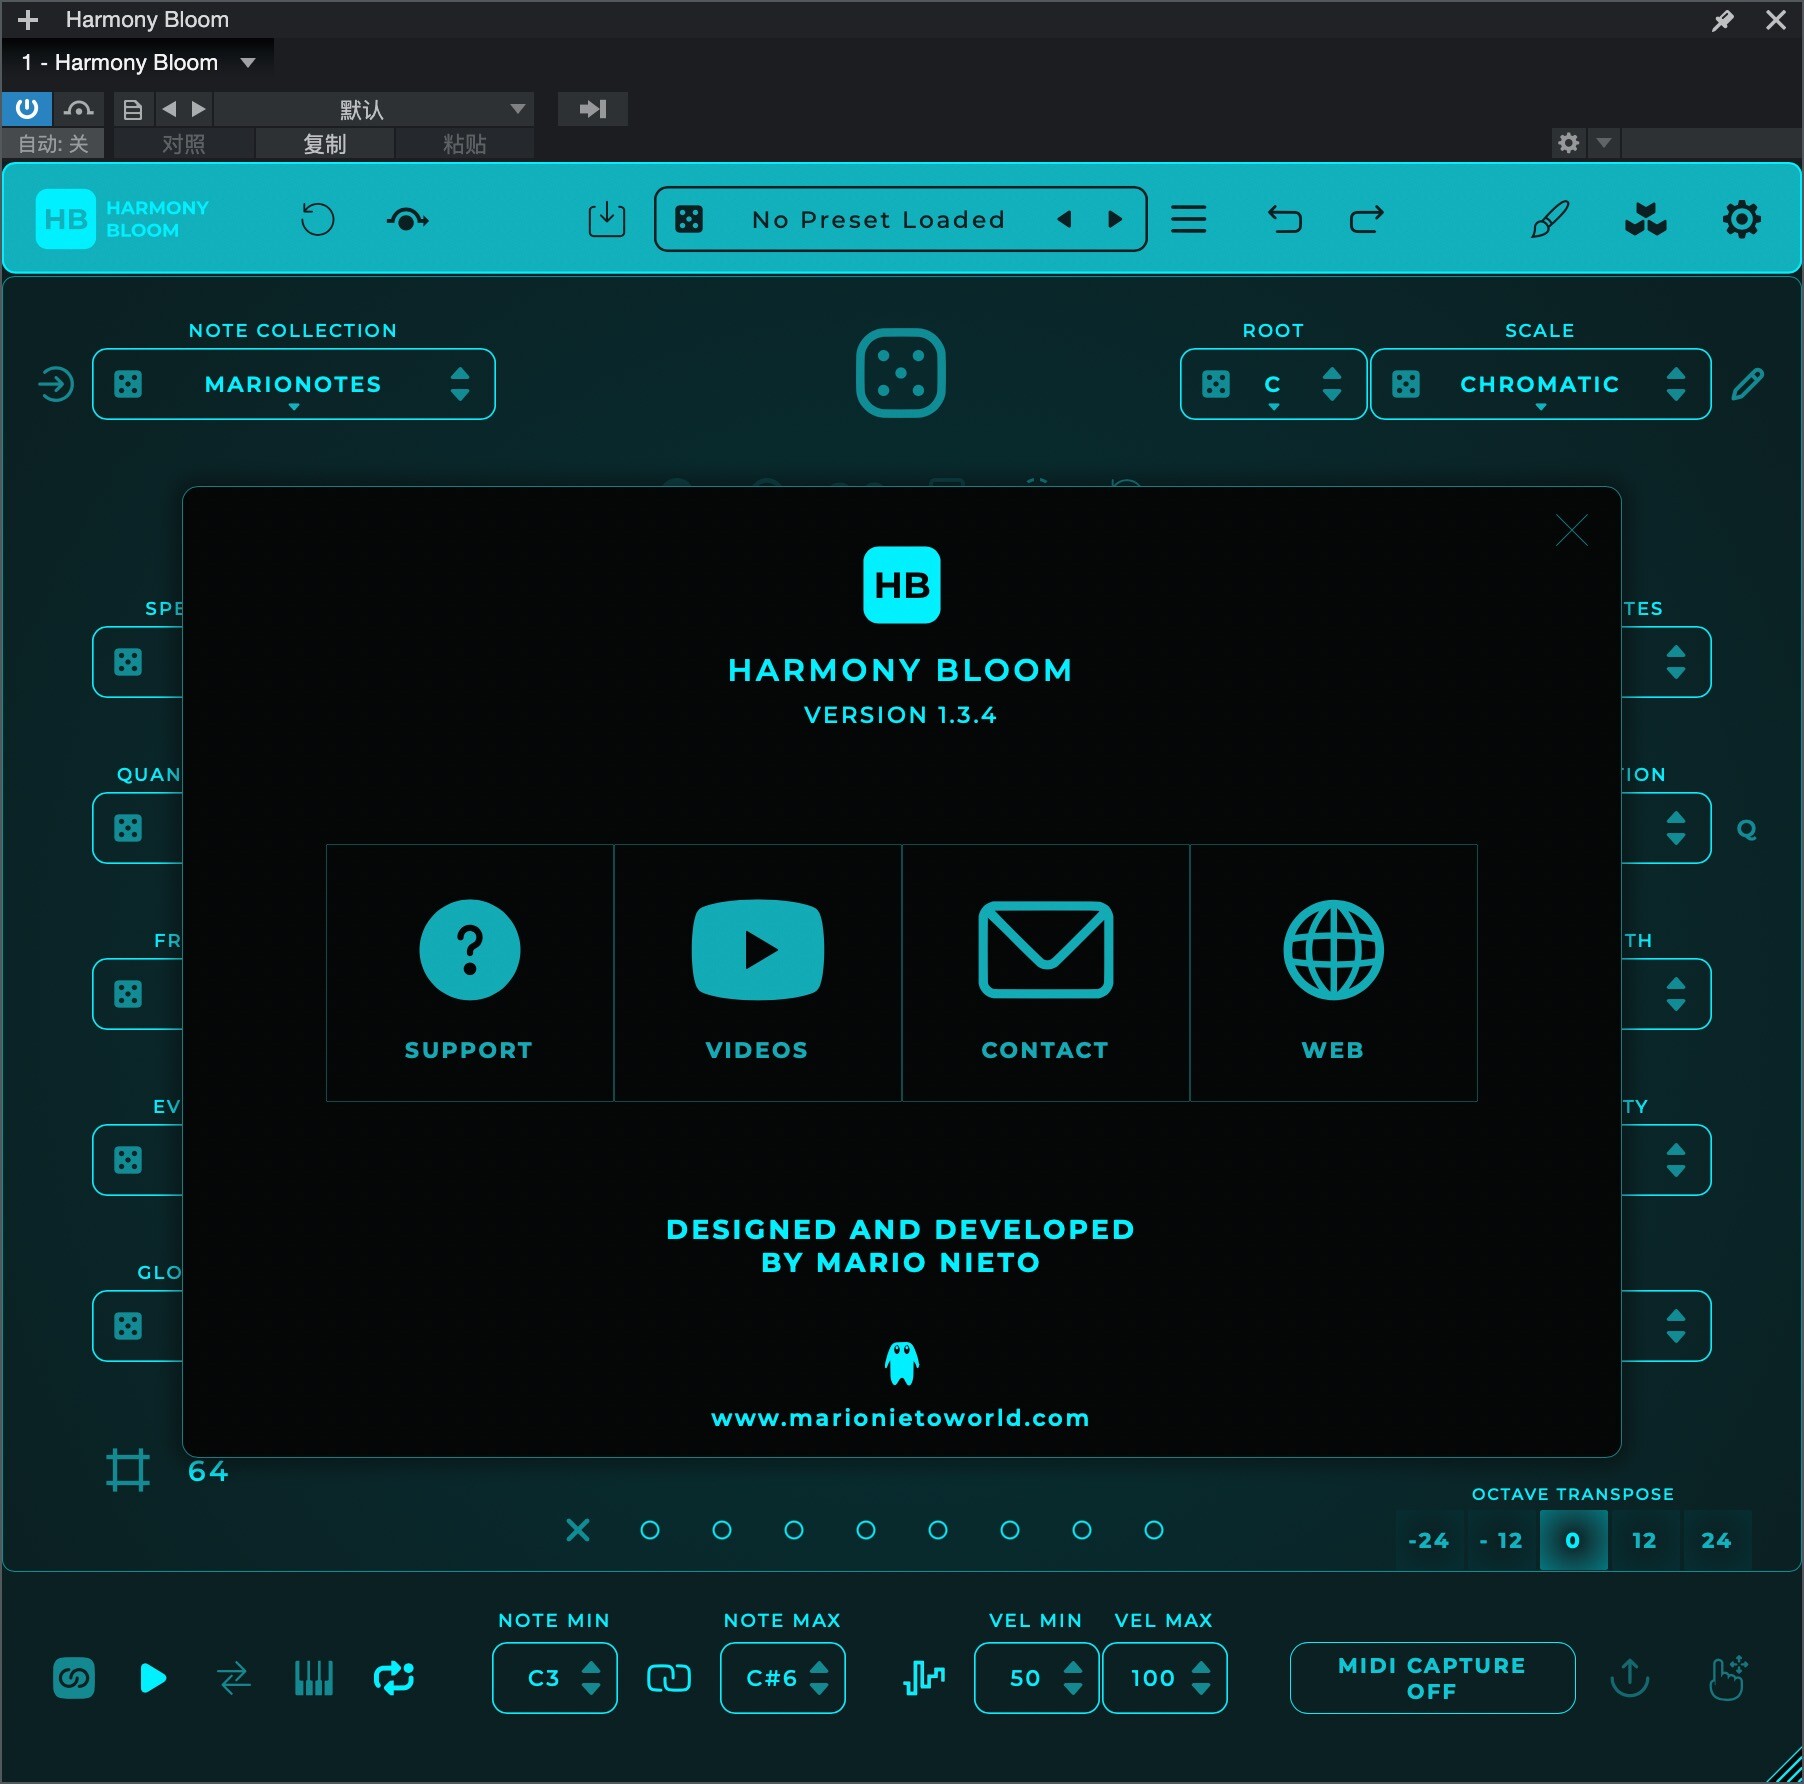Randomize the Scale dice

[x=1406, y=384]
